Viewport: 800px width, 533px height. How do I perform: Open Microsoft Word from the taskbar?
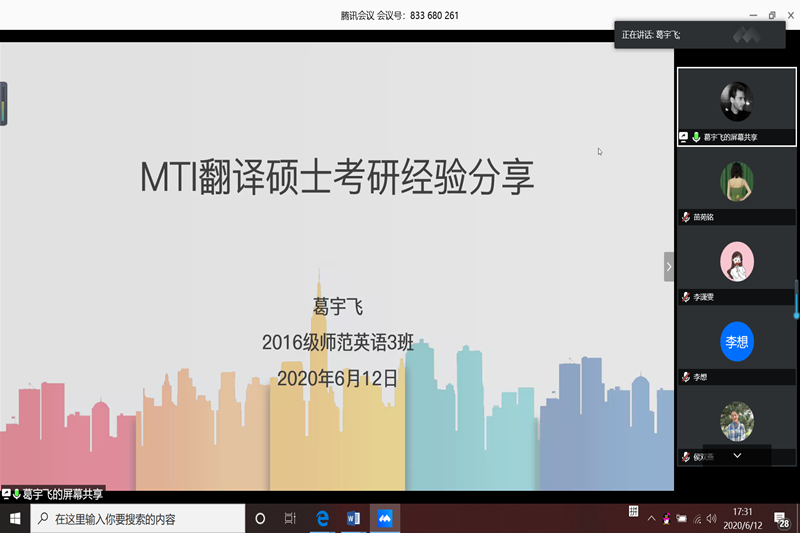click(353, 519)
